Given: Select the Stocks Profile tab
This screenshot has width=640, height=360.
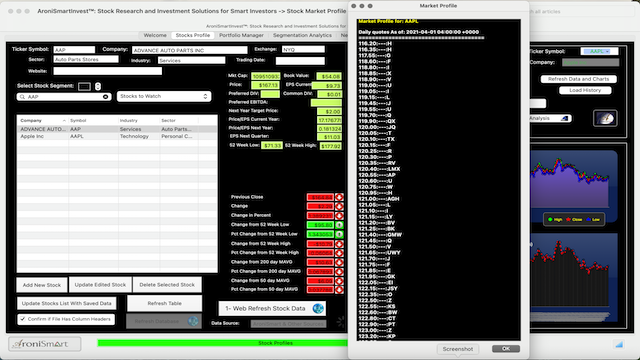Looking at the screenshot, I should (193, 36).
